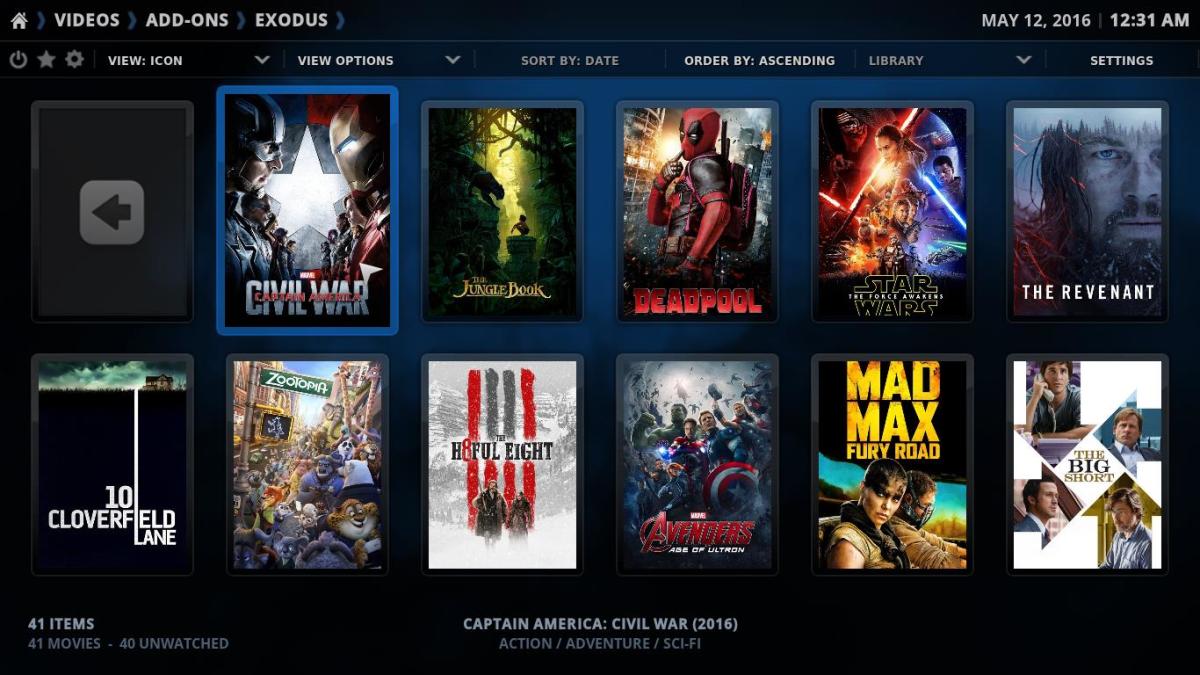Open the Deadpool movie poster
The image size is (1200, 675).
pos(697,211)
